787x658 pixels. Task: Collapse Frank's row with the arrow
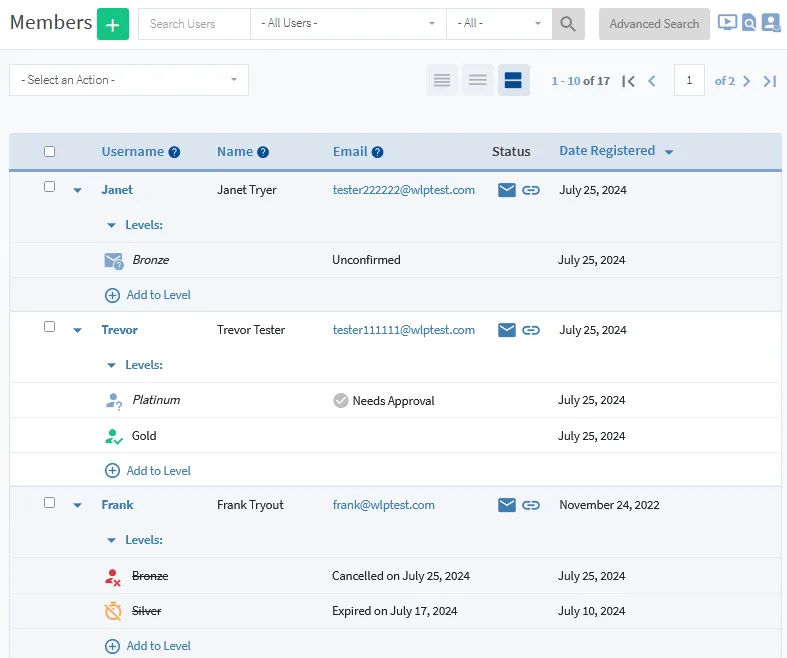pyautogui.click(x=77, y=505)
